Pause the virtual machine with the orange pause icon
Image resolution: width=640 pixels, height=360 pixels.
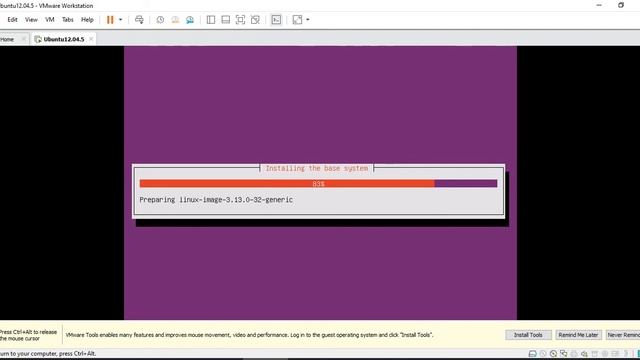click(x=110, y=20)
